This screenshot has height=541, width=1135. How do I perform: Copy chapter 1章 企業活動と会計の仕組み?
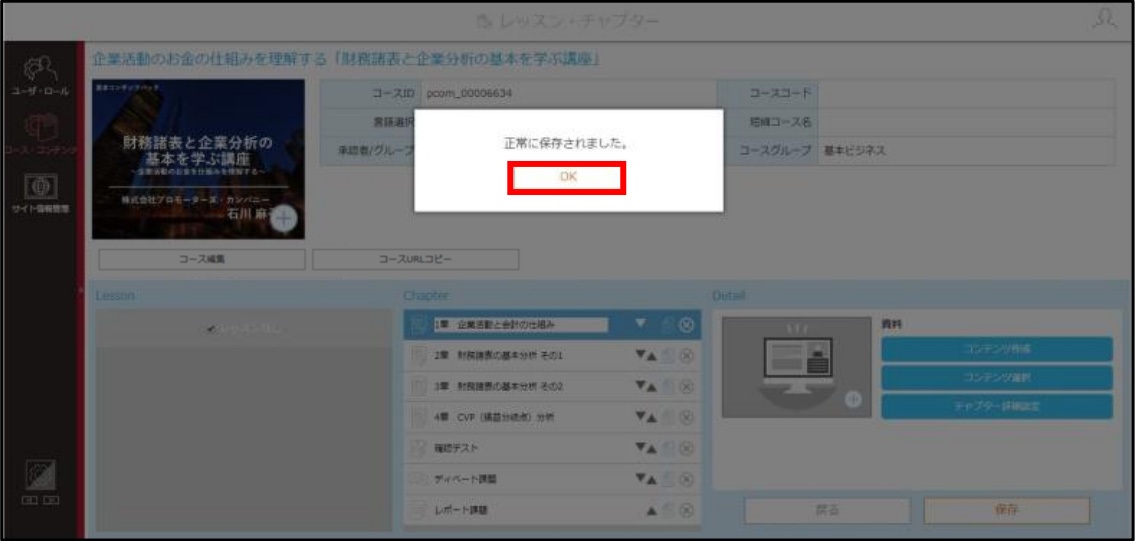pyautogui.click(x=669, y=326)
